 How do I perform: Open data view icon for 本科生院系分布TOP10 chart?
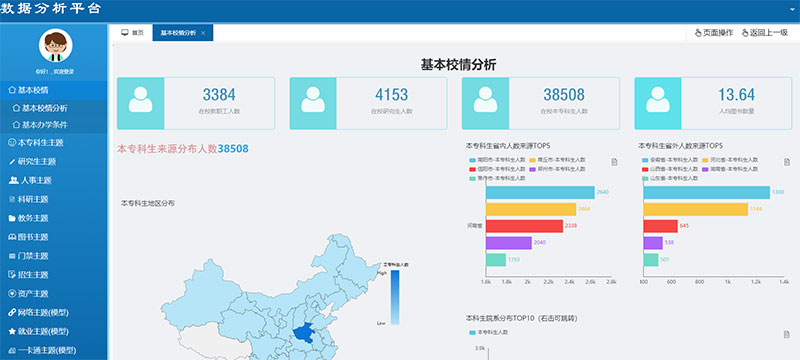(x=787, y=335)
